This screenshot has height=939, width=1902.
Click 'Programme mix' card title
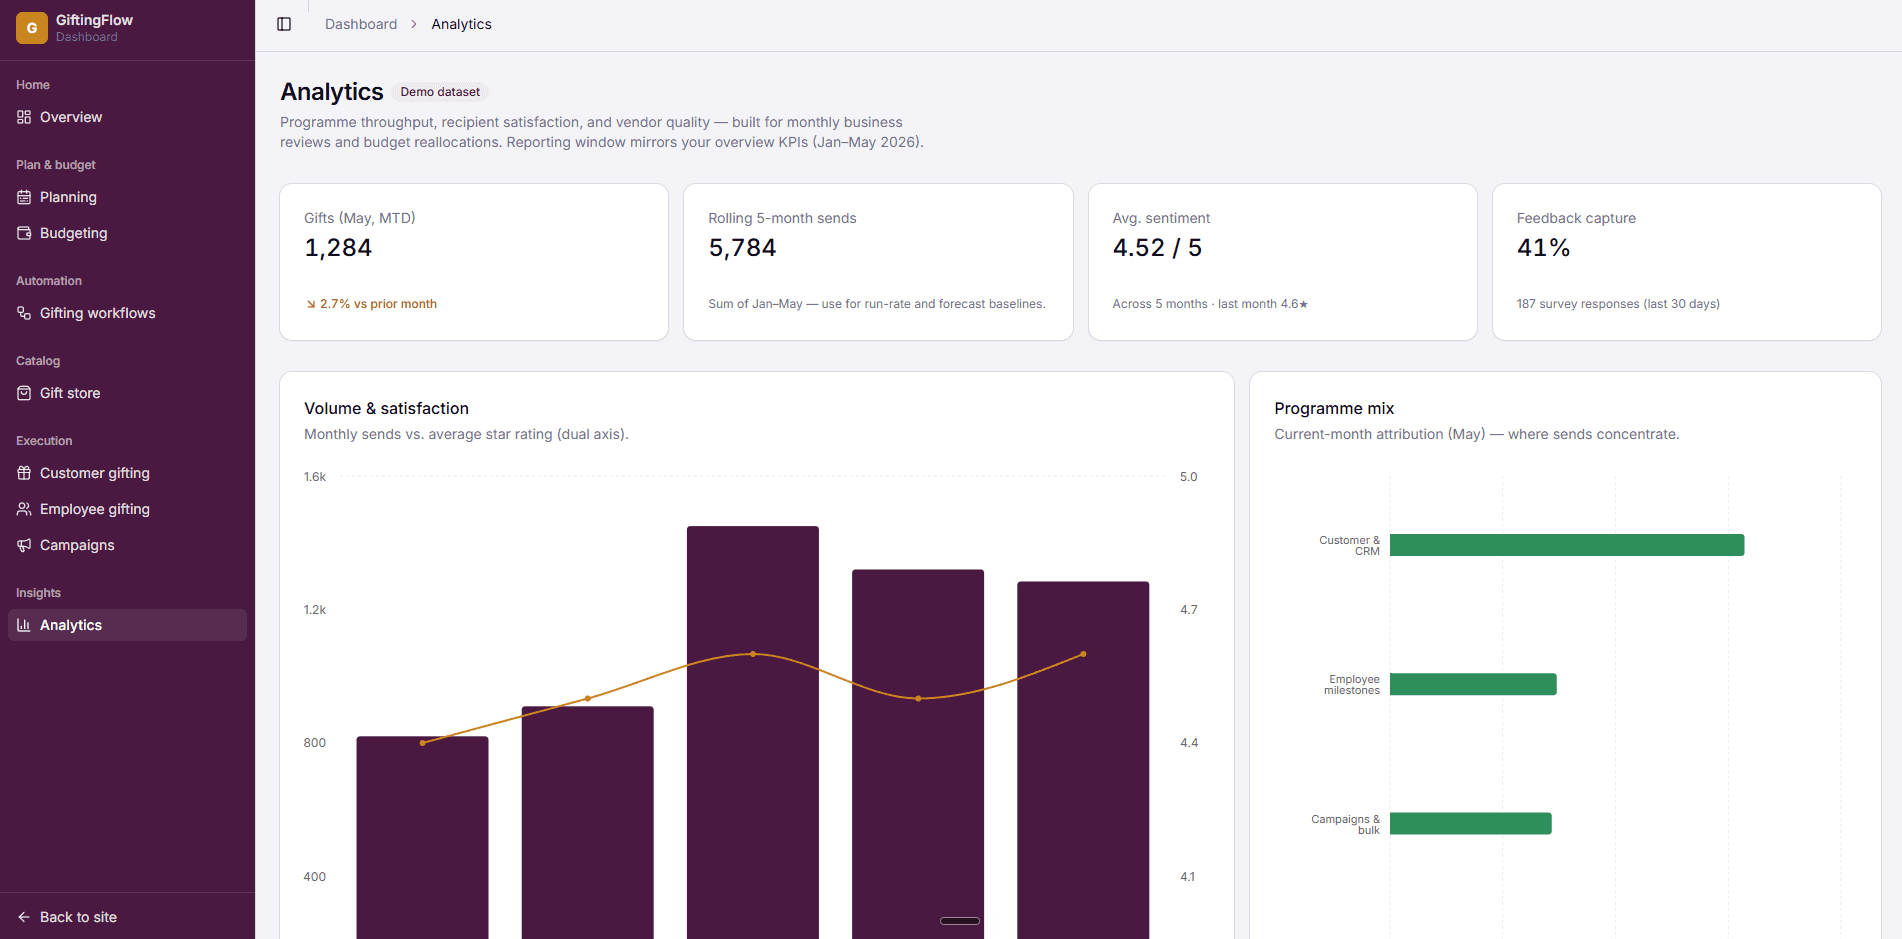[x=1334, y=408]
